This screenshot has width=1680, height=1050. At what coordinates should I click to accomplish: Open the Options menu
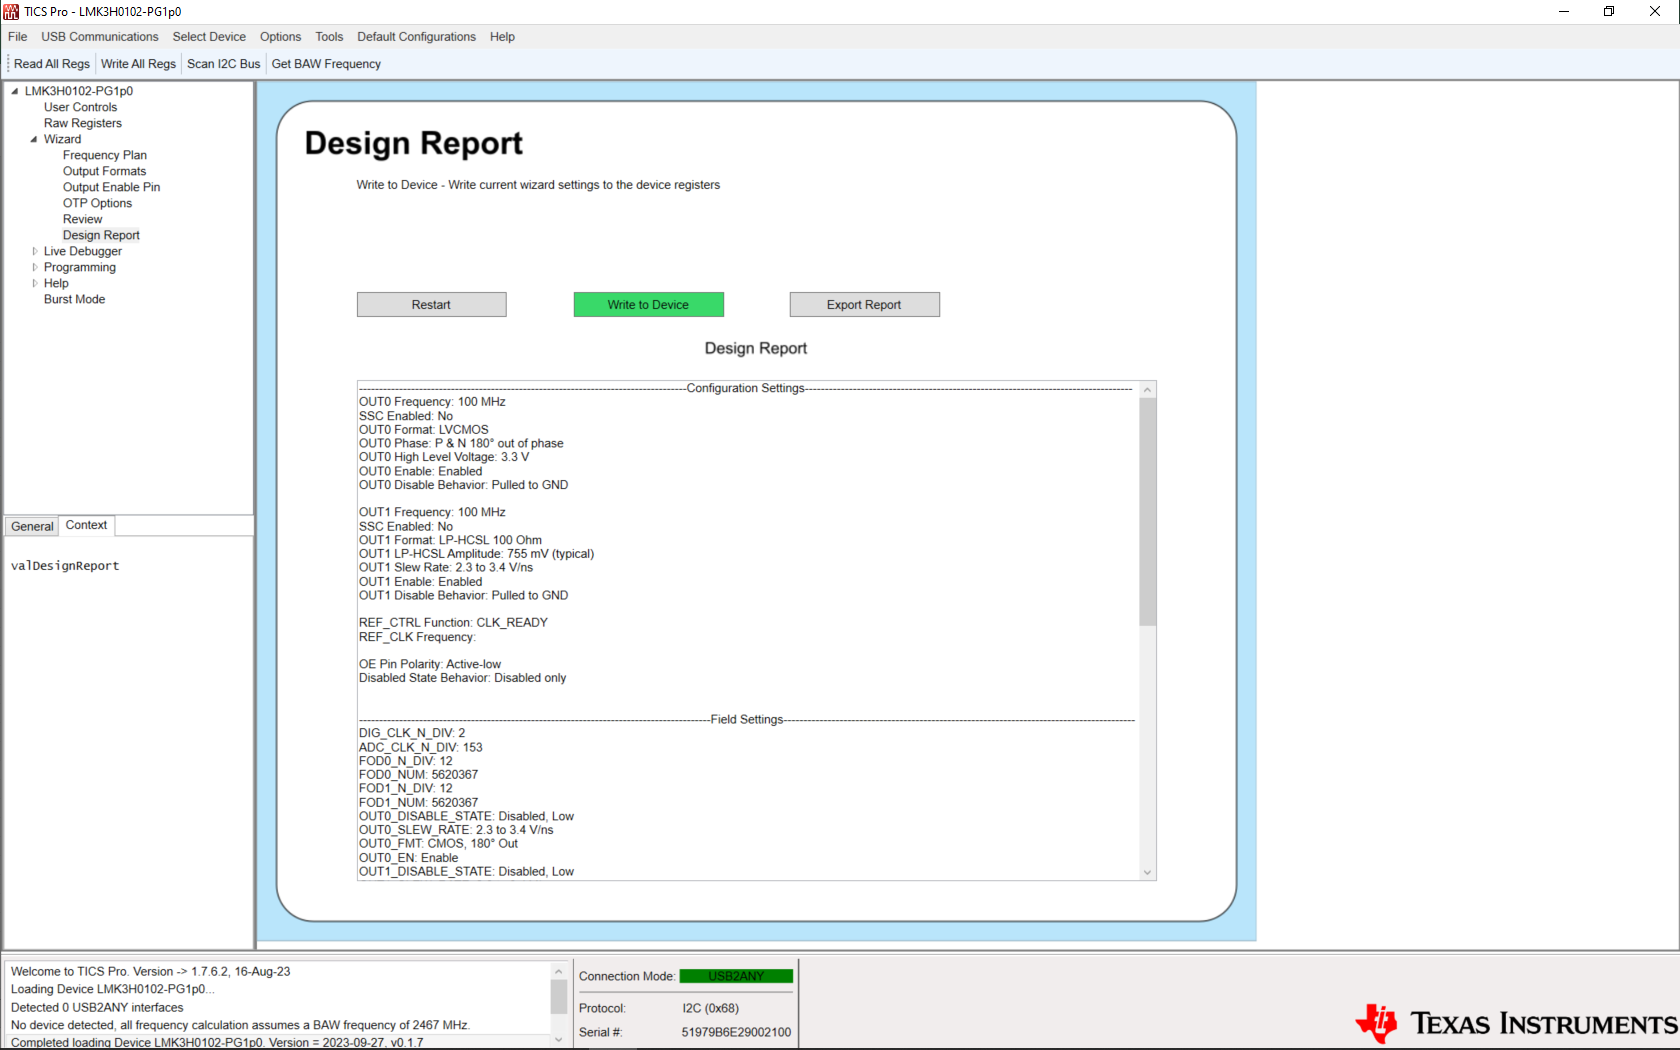(280, 37)
